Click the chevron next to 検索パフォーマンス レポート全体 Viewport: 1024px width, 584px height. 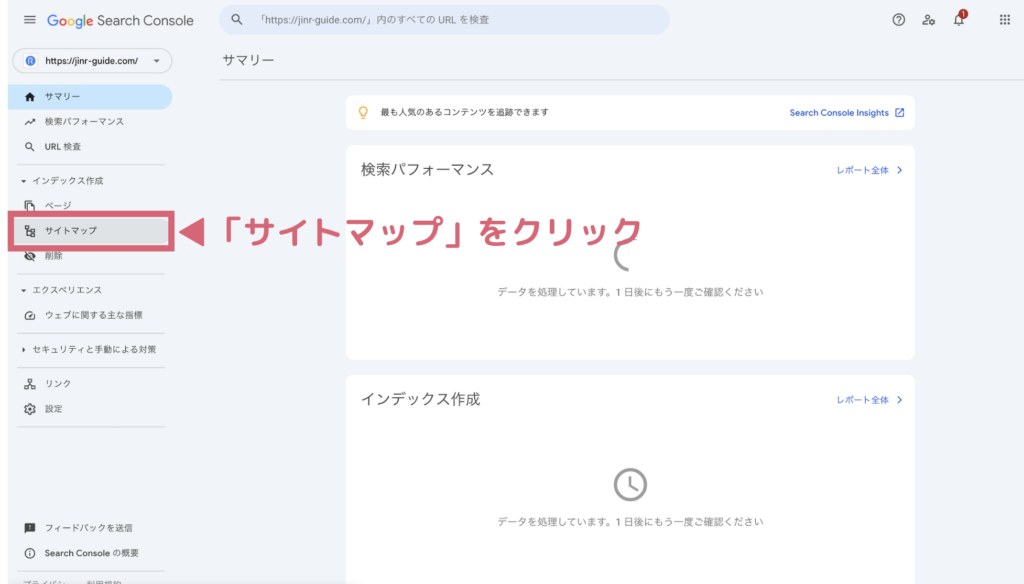[899, 170]
